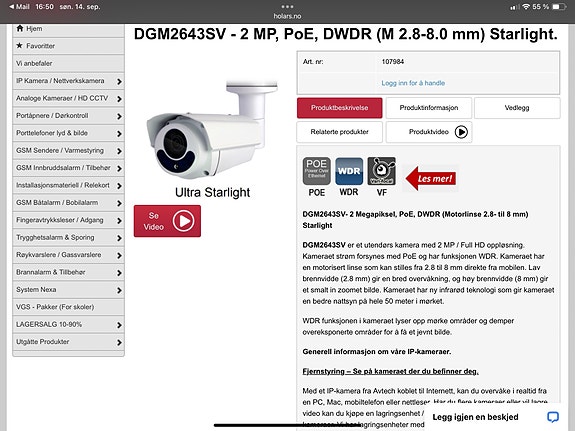Click Fjernstyring underlined heading link

391,371
